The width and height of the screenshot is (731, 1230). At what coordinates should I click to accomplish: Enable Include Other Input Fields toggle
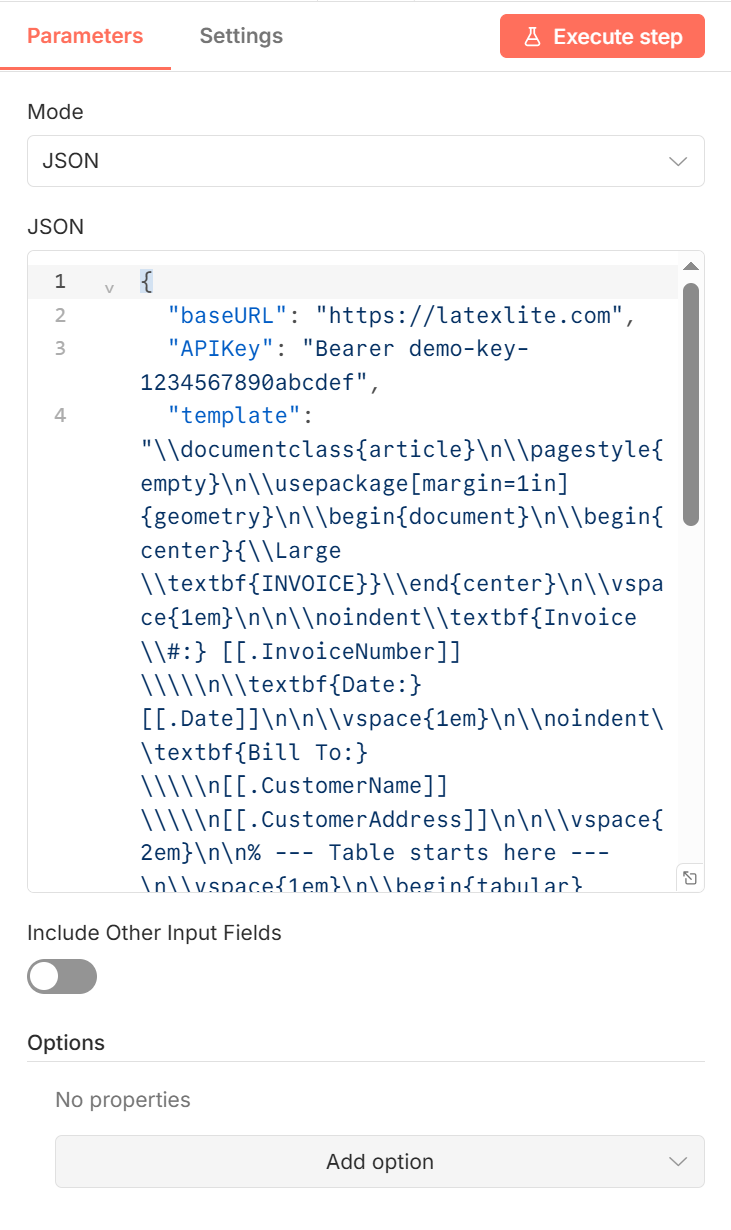point(62,976)
